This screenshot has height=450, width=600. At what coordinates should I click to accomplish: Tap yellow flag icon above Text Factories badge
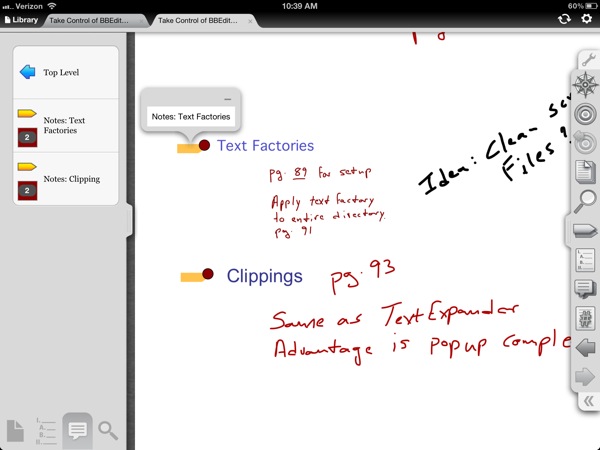coord(27,113)
